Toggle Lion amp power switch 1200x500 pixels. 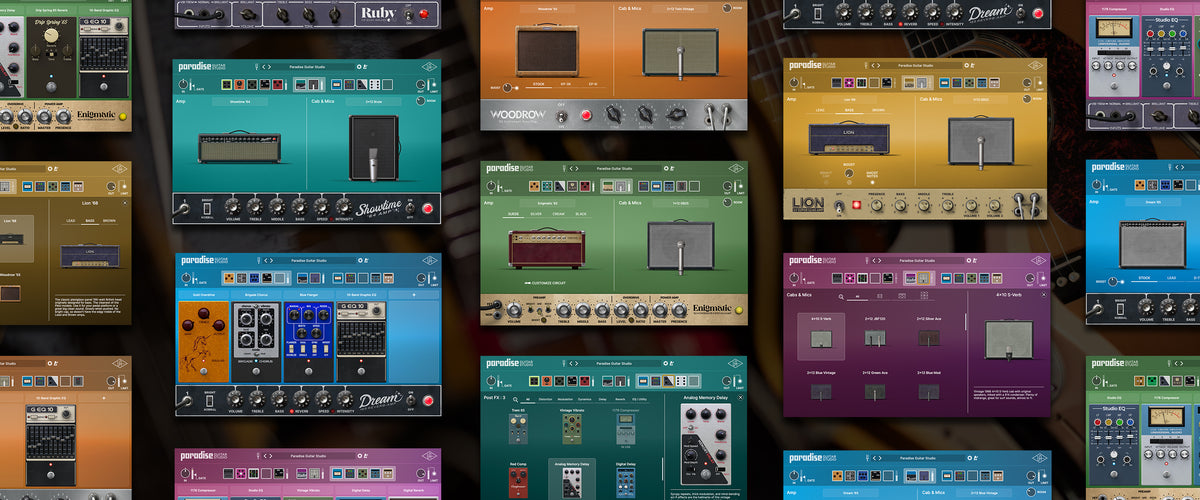point(839,206)
